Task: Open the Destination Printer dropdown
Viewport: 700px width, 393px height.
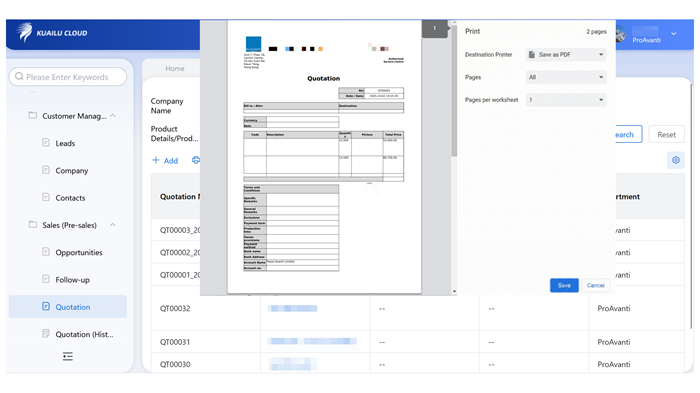Action: tap(566, 54)
